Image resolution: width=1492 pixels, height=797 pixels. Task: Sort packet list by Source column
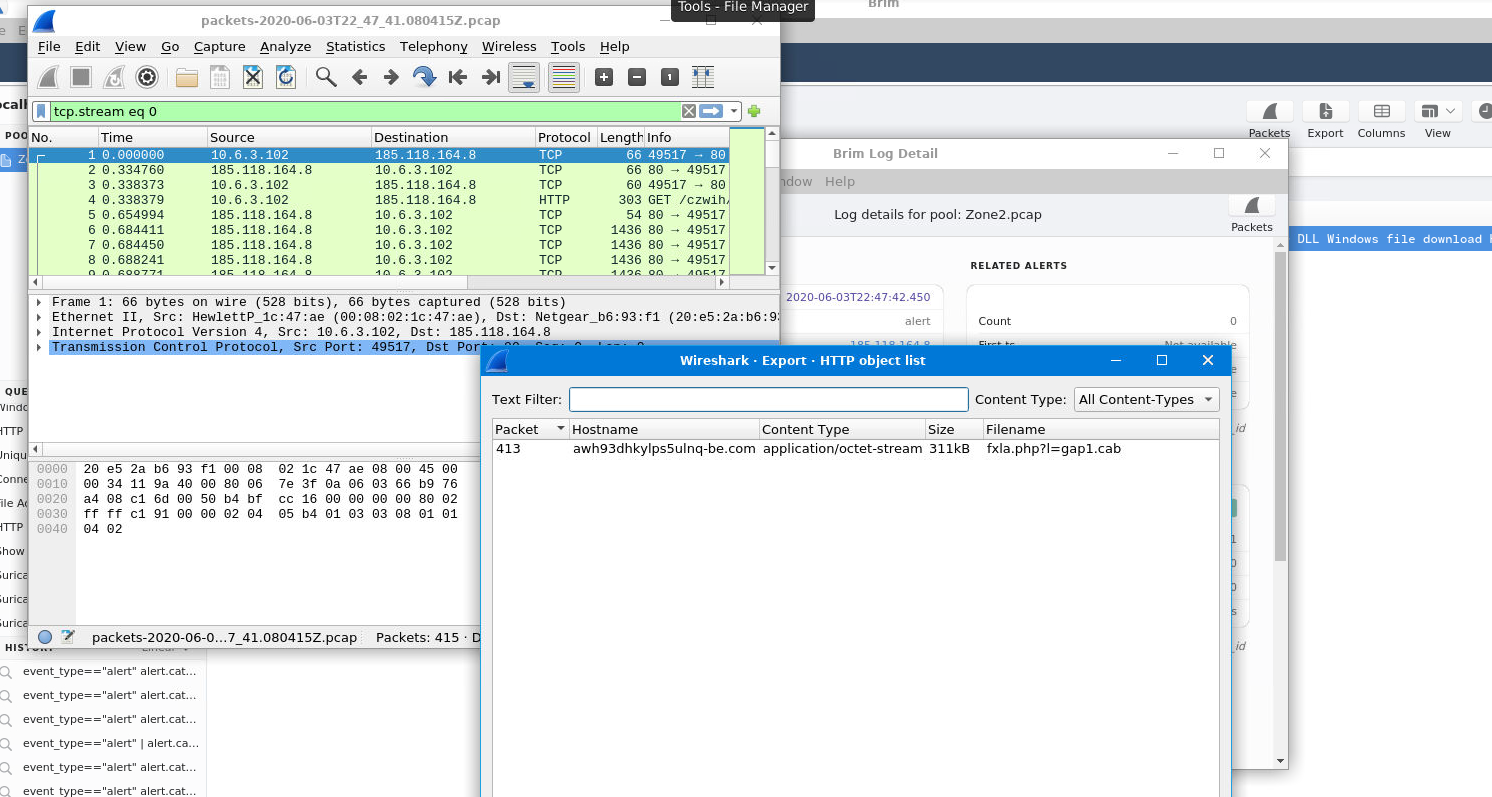(x=289, y=137)
